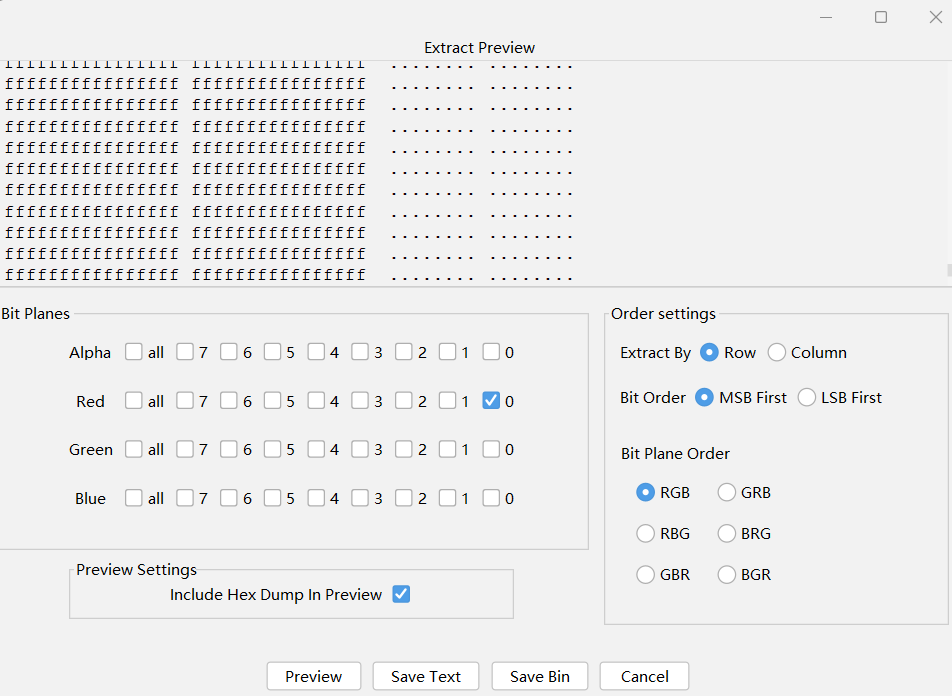Select BGR bit plane order

click(x=727, y=574)
